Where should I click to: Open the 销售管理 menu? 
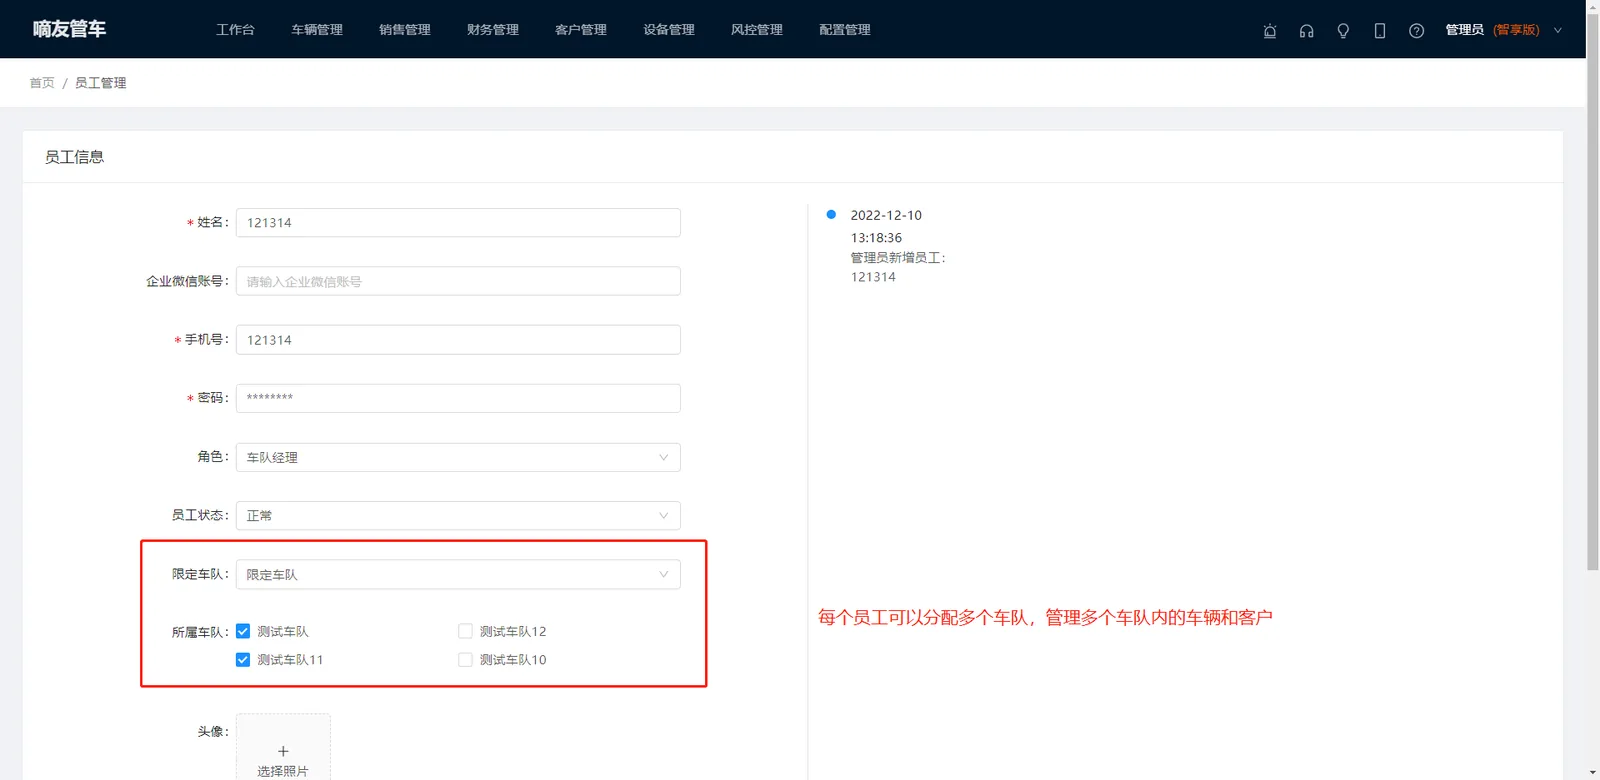[x=405, y=30]
